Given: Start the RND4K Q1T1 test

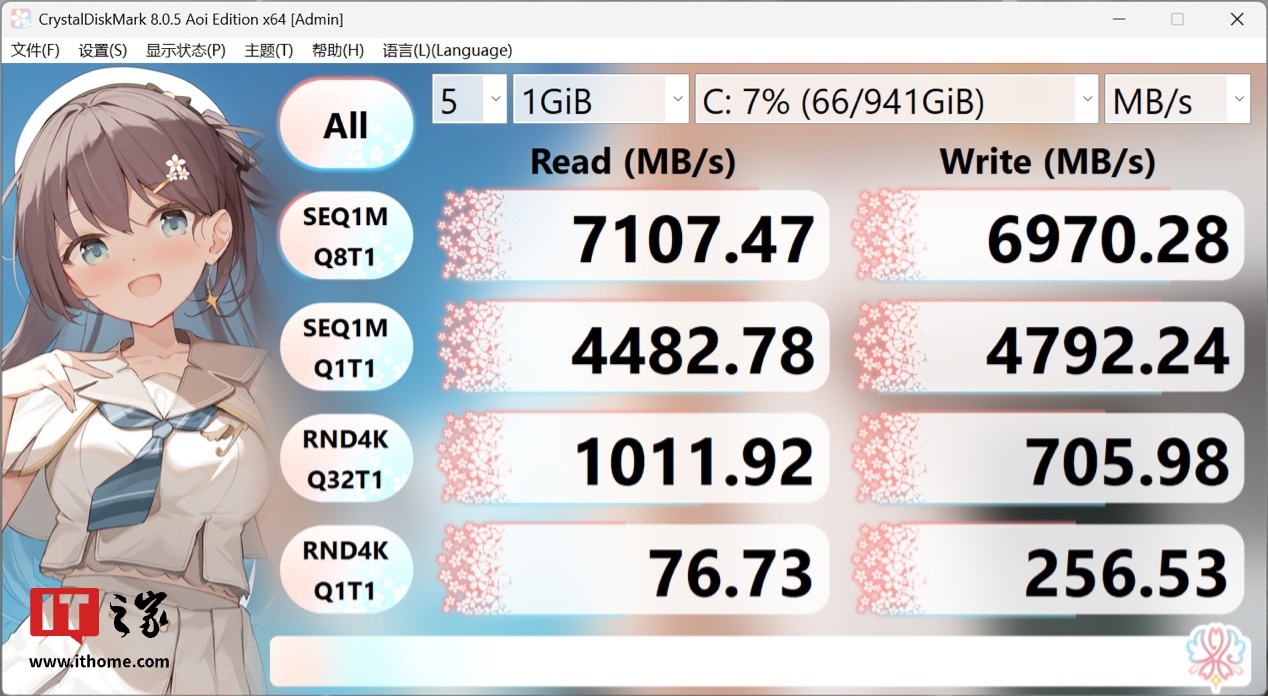Looking at the screenshot, I should 345,570.
